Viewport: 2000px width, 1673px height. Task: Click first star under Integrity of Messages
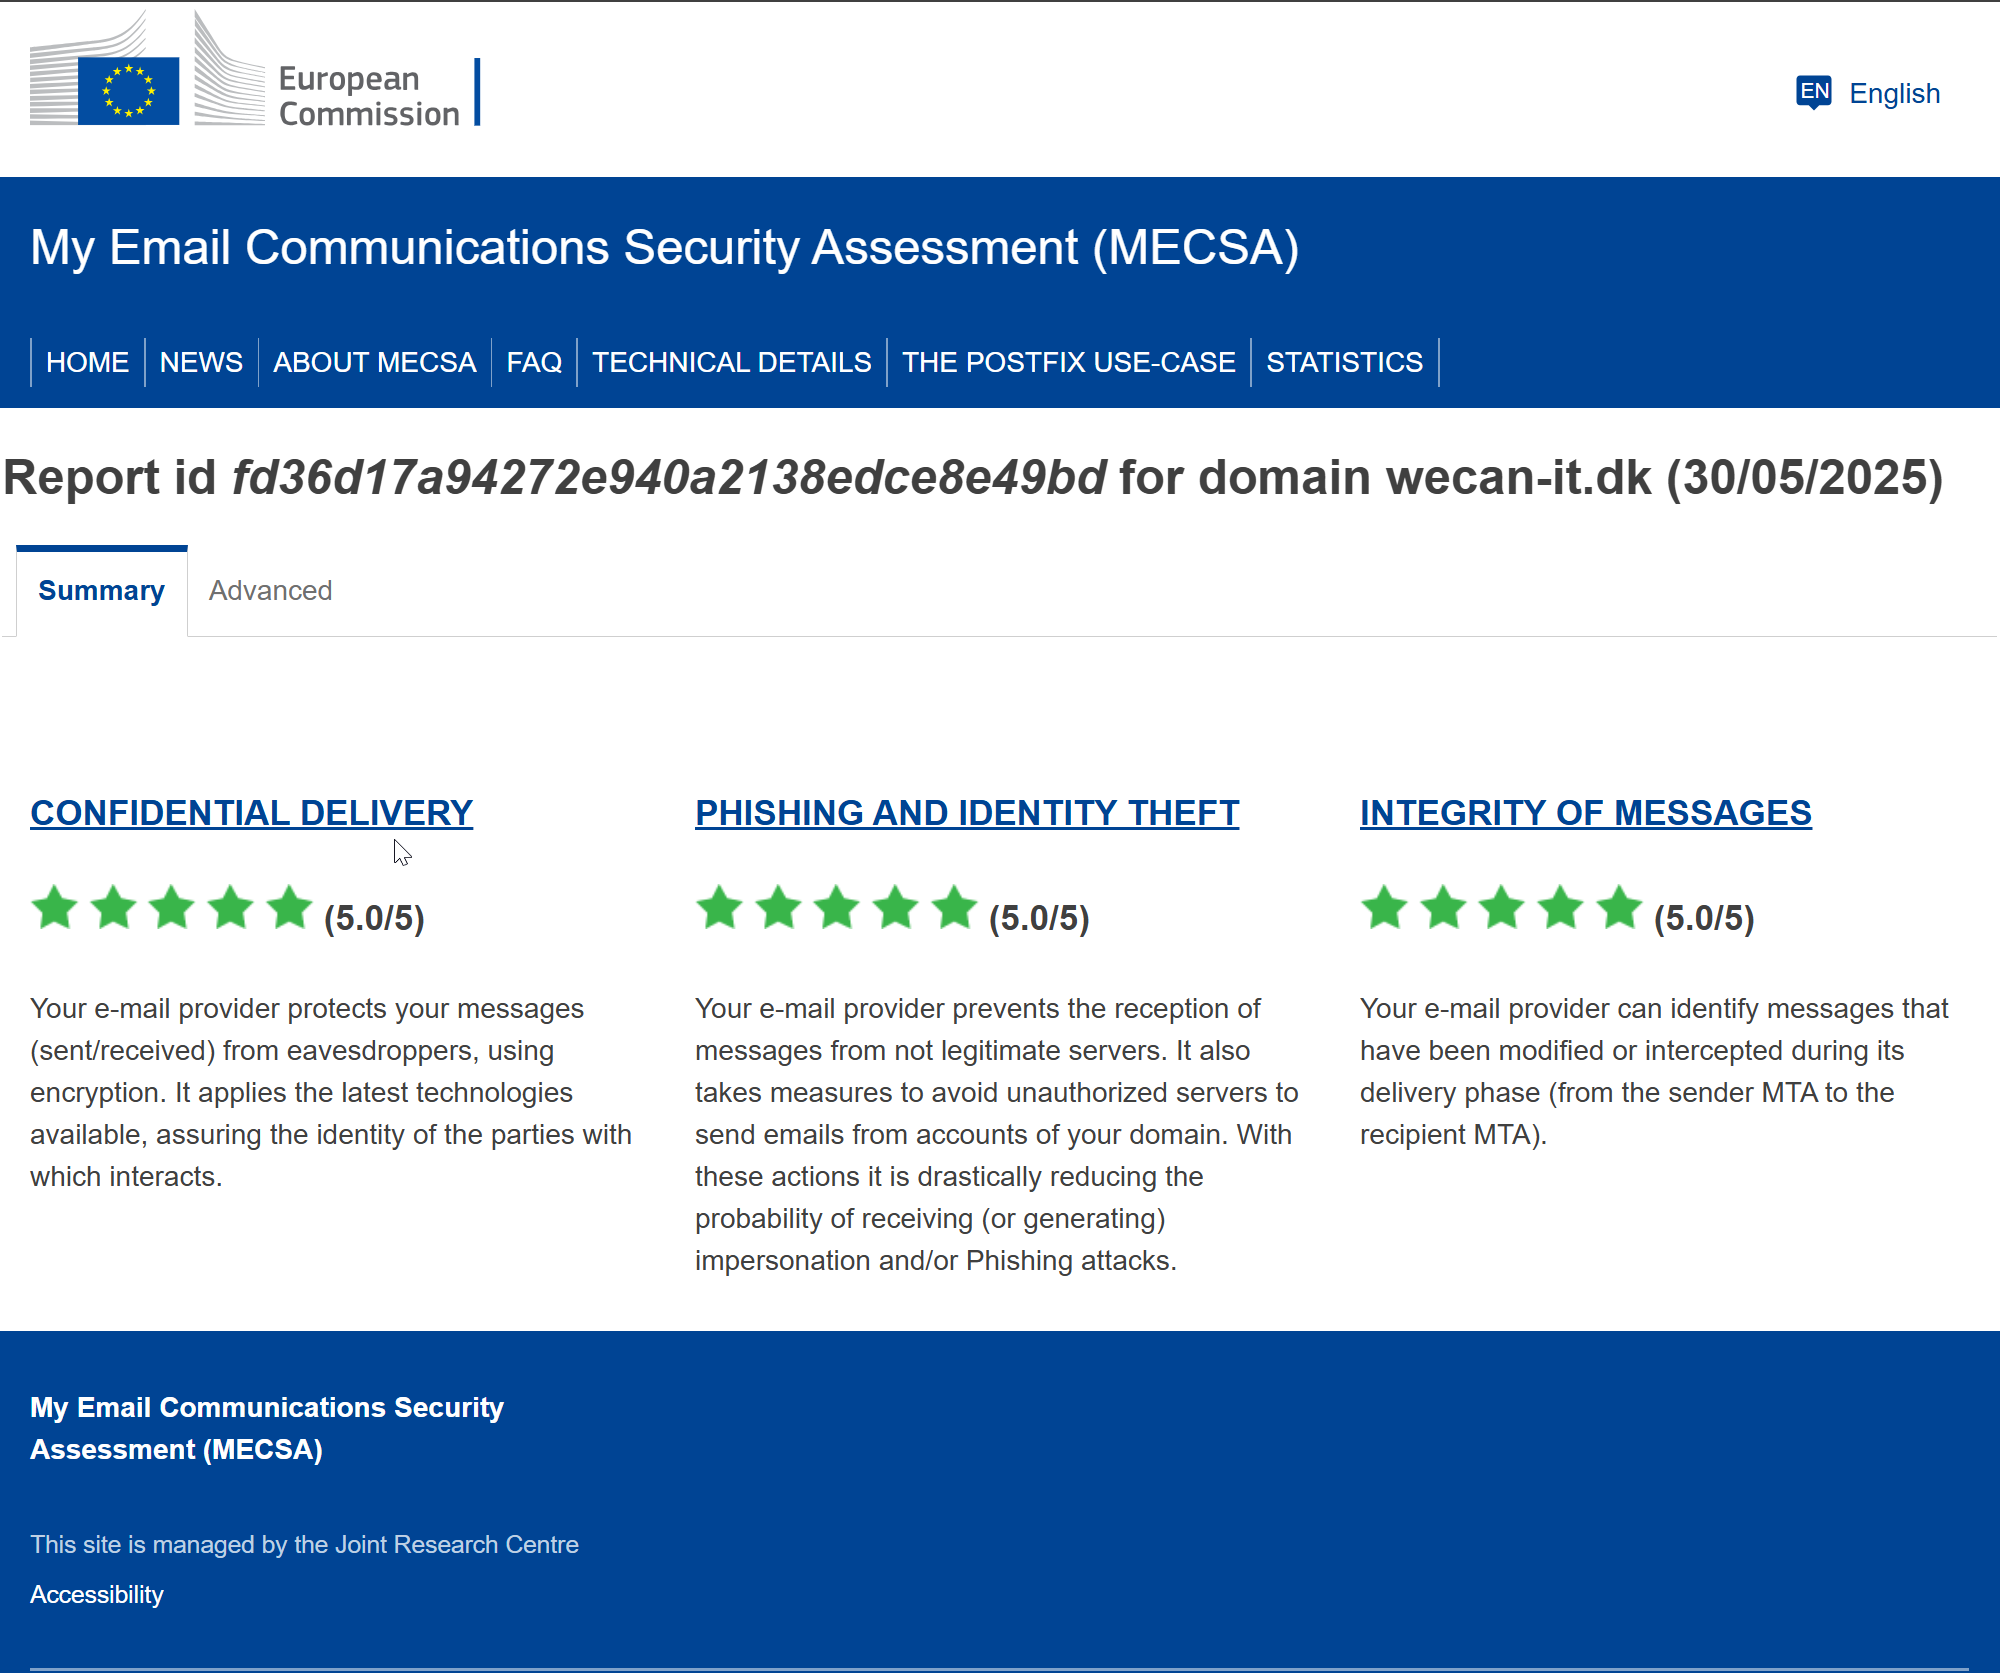[1385, 908]
